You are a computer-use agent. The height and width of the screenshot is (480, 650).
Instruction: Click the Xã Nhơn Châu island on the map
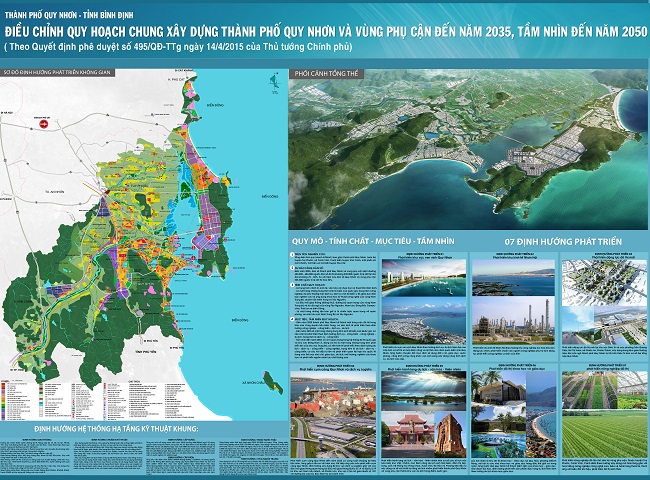click(273, 383)
